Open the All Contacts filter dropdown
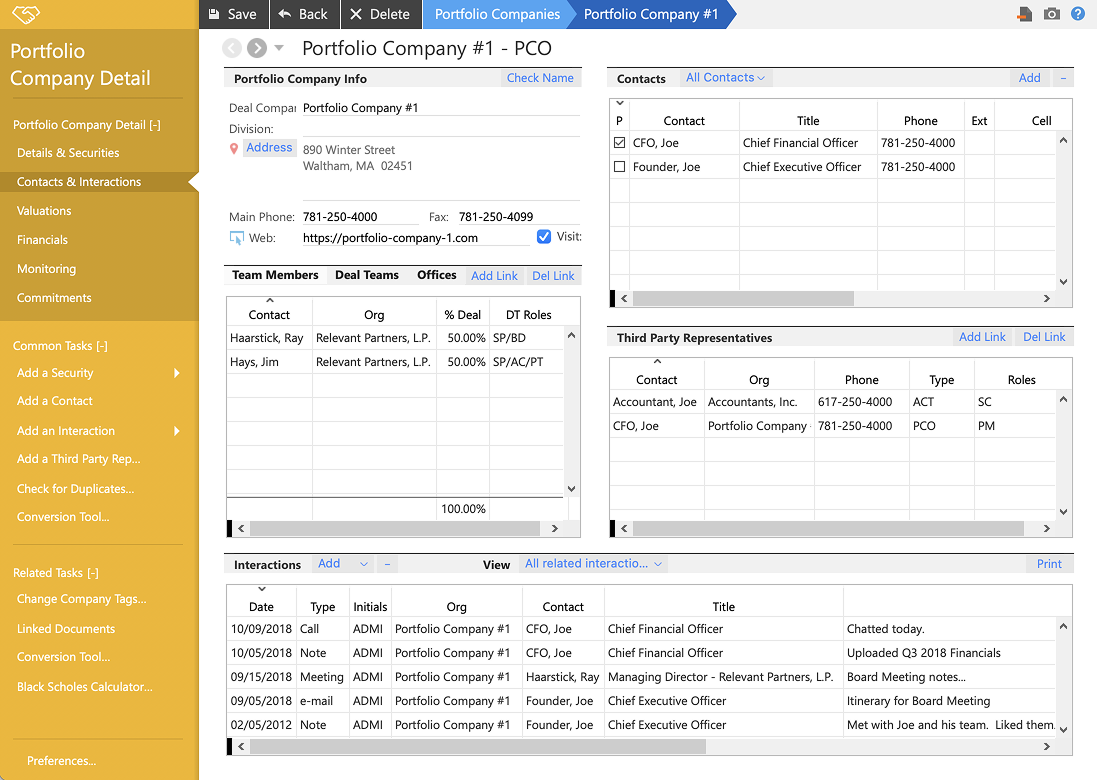The width and height of the screenshot is (1097, 780). pyautogui.click(x=726, y=78)
